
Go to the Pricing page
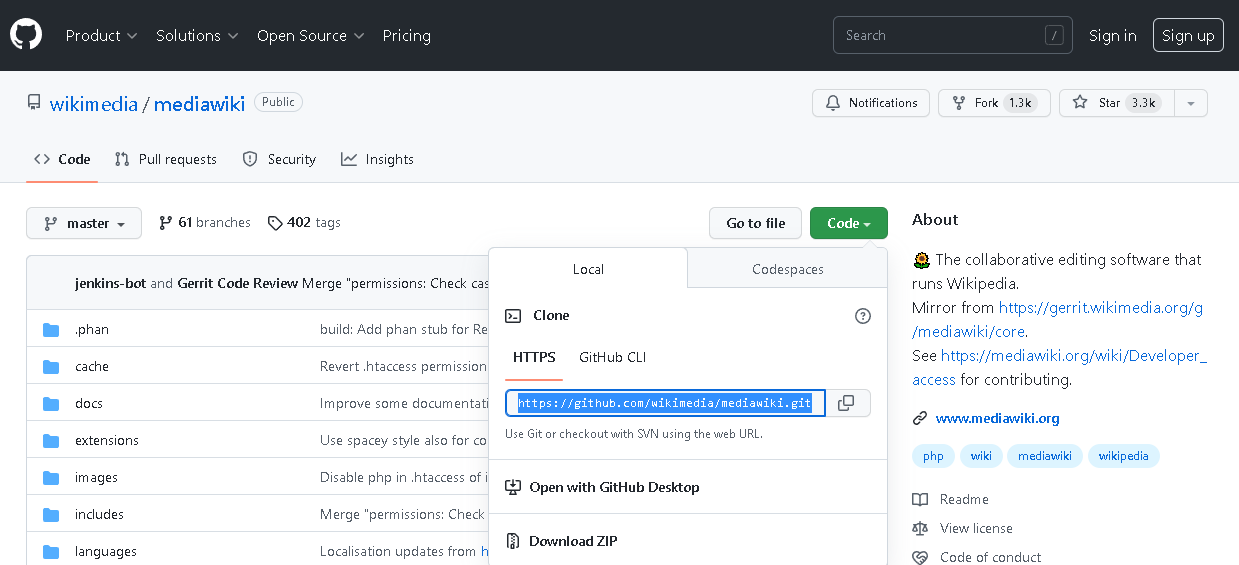[406, 36]
